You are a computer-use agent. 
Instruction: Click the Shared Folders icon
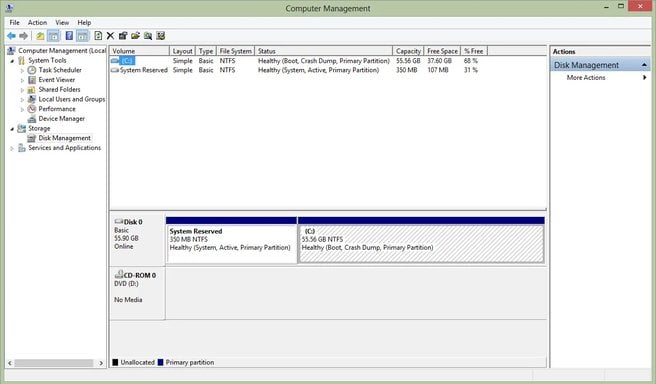click(x=32, y=90)
